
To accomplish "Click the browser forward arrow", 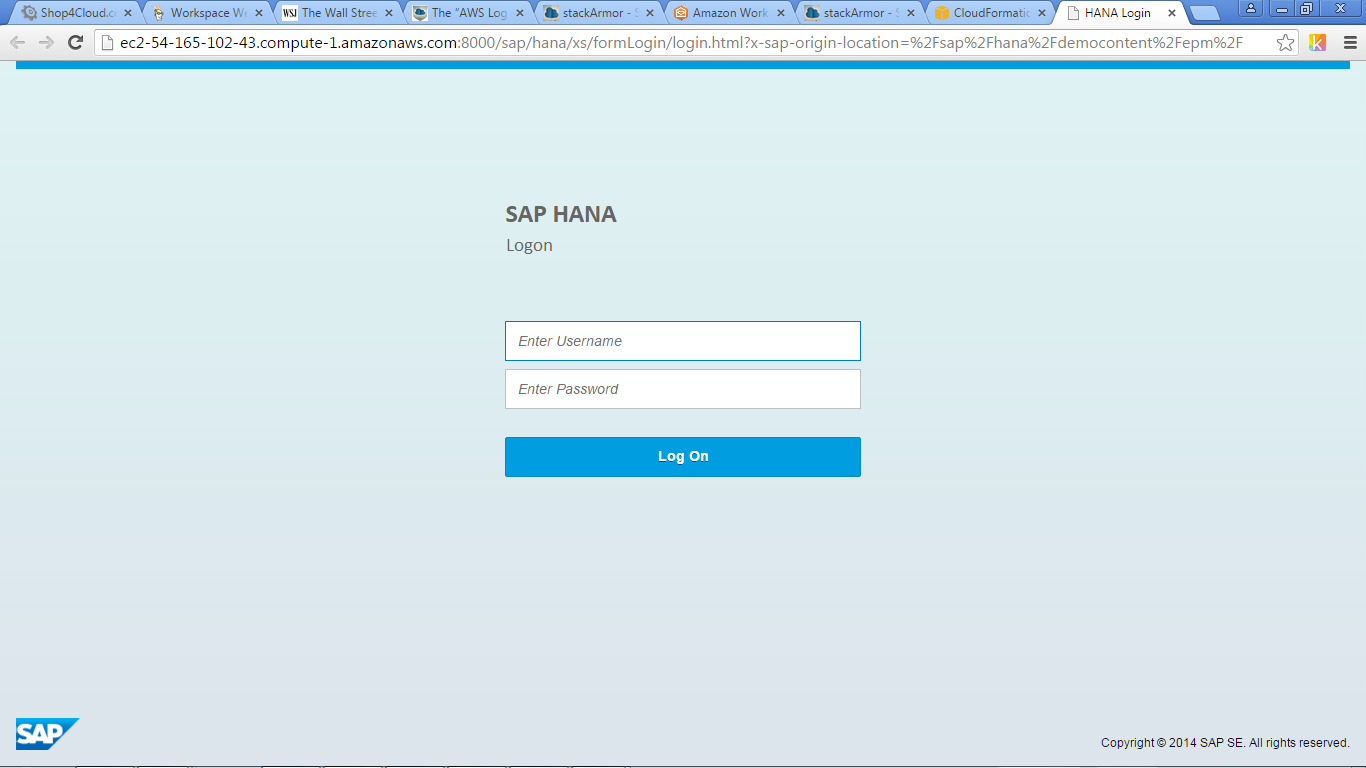I will coord(46,42).
